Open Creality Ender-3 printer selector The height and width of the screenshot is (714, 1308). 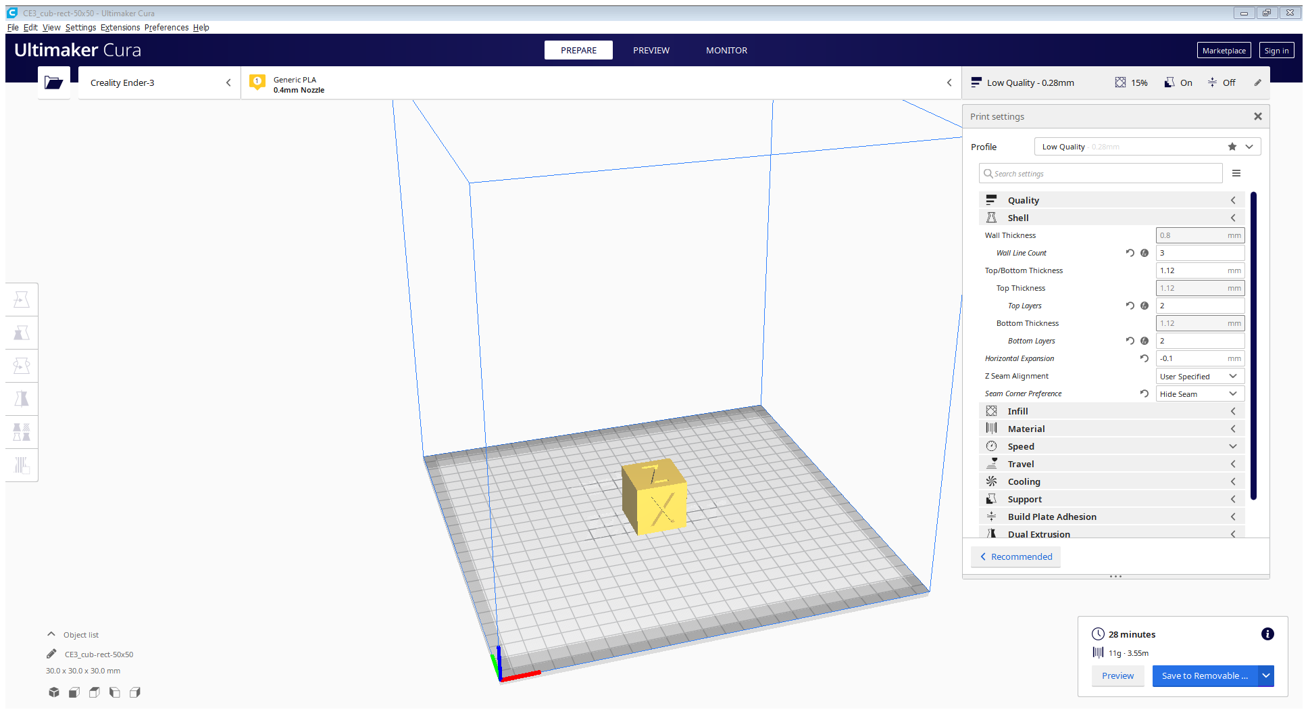[159, 83]
